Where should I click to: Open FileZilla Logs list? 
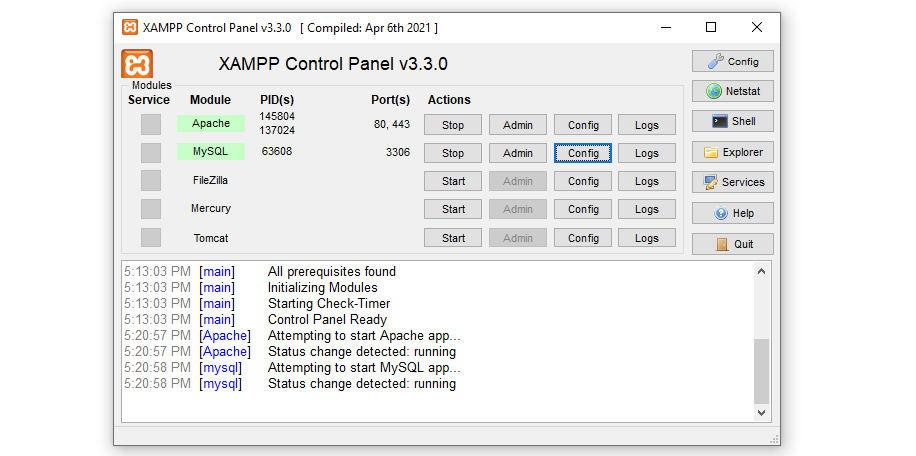click(647, 181)
